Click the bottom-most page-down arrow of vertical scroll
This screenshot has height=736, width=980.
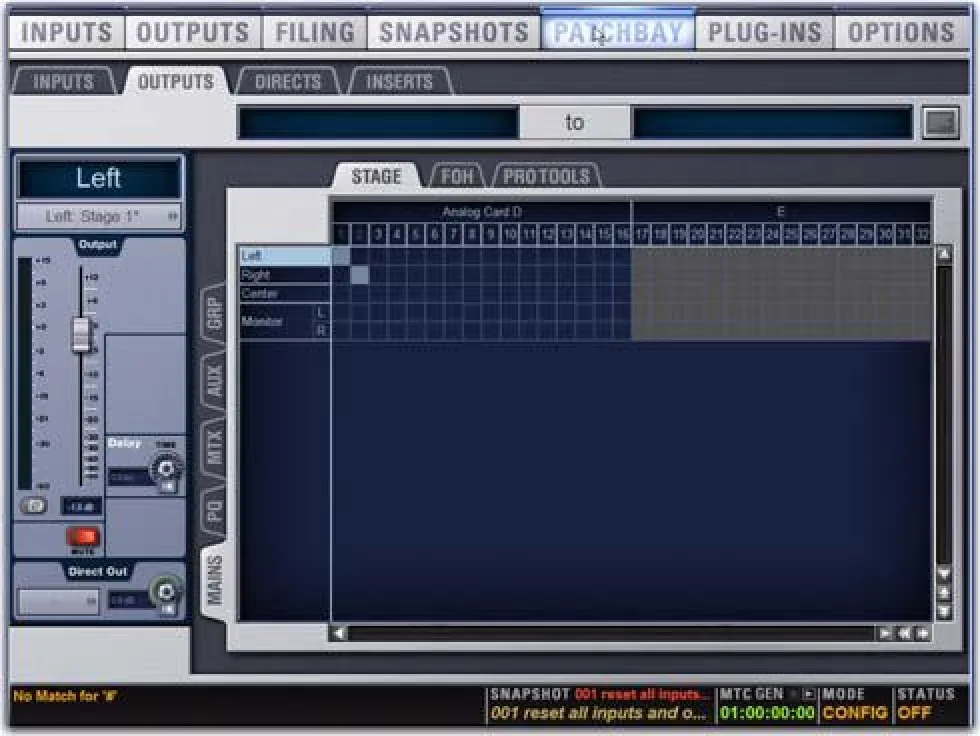tap(944, 612)
